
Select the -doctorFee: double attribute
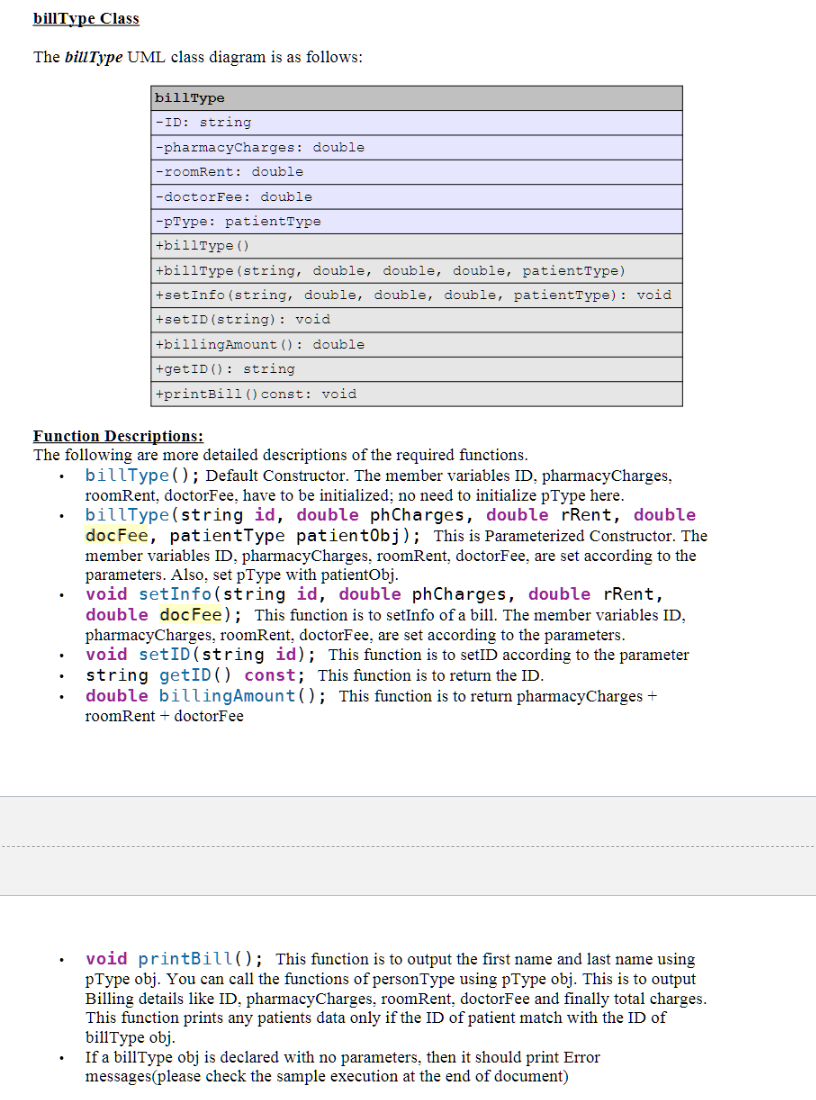click(417, 196)
